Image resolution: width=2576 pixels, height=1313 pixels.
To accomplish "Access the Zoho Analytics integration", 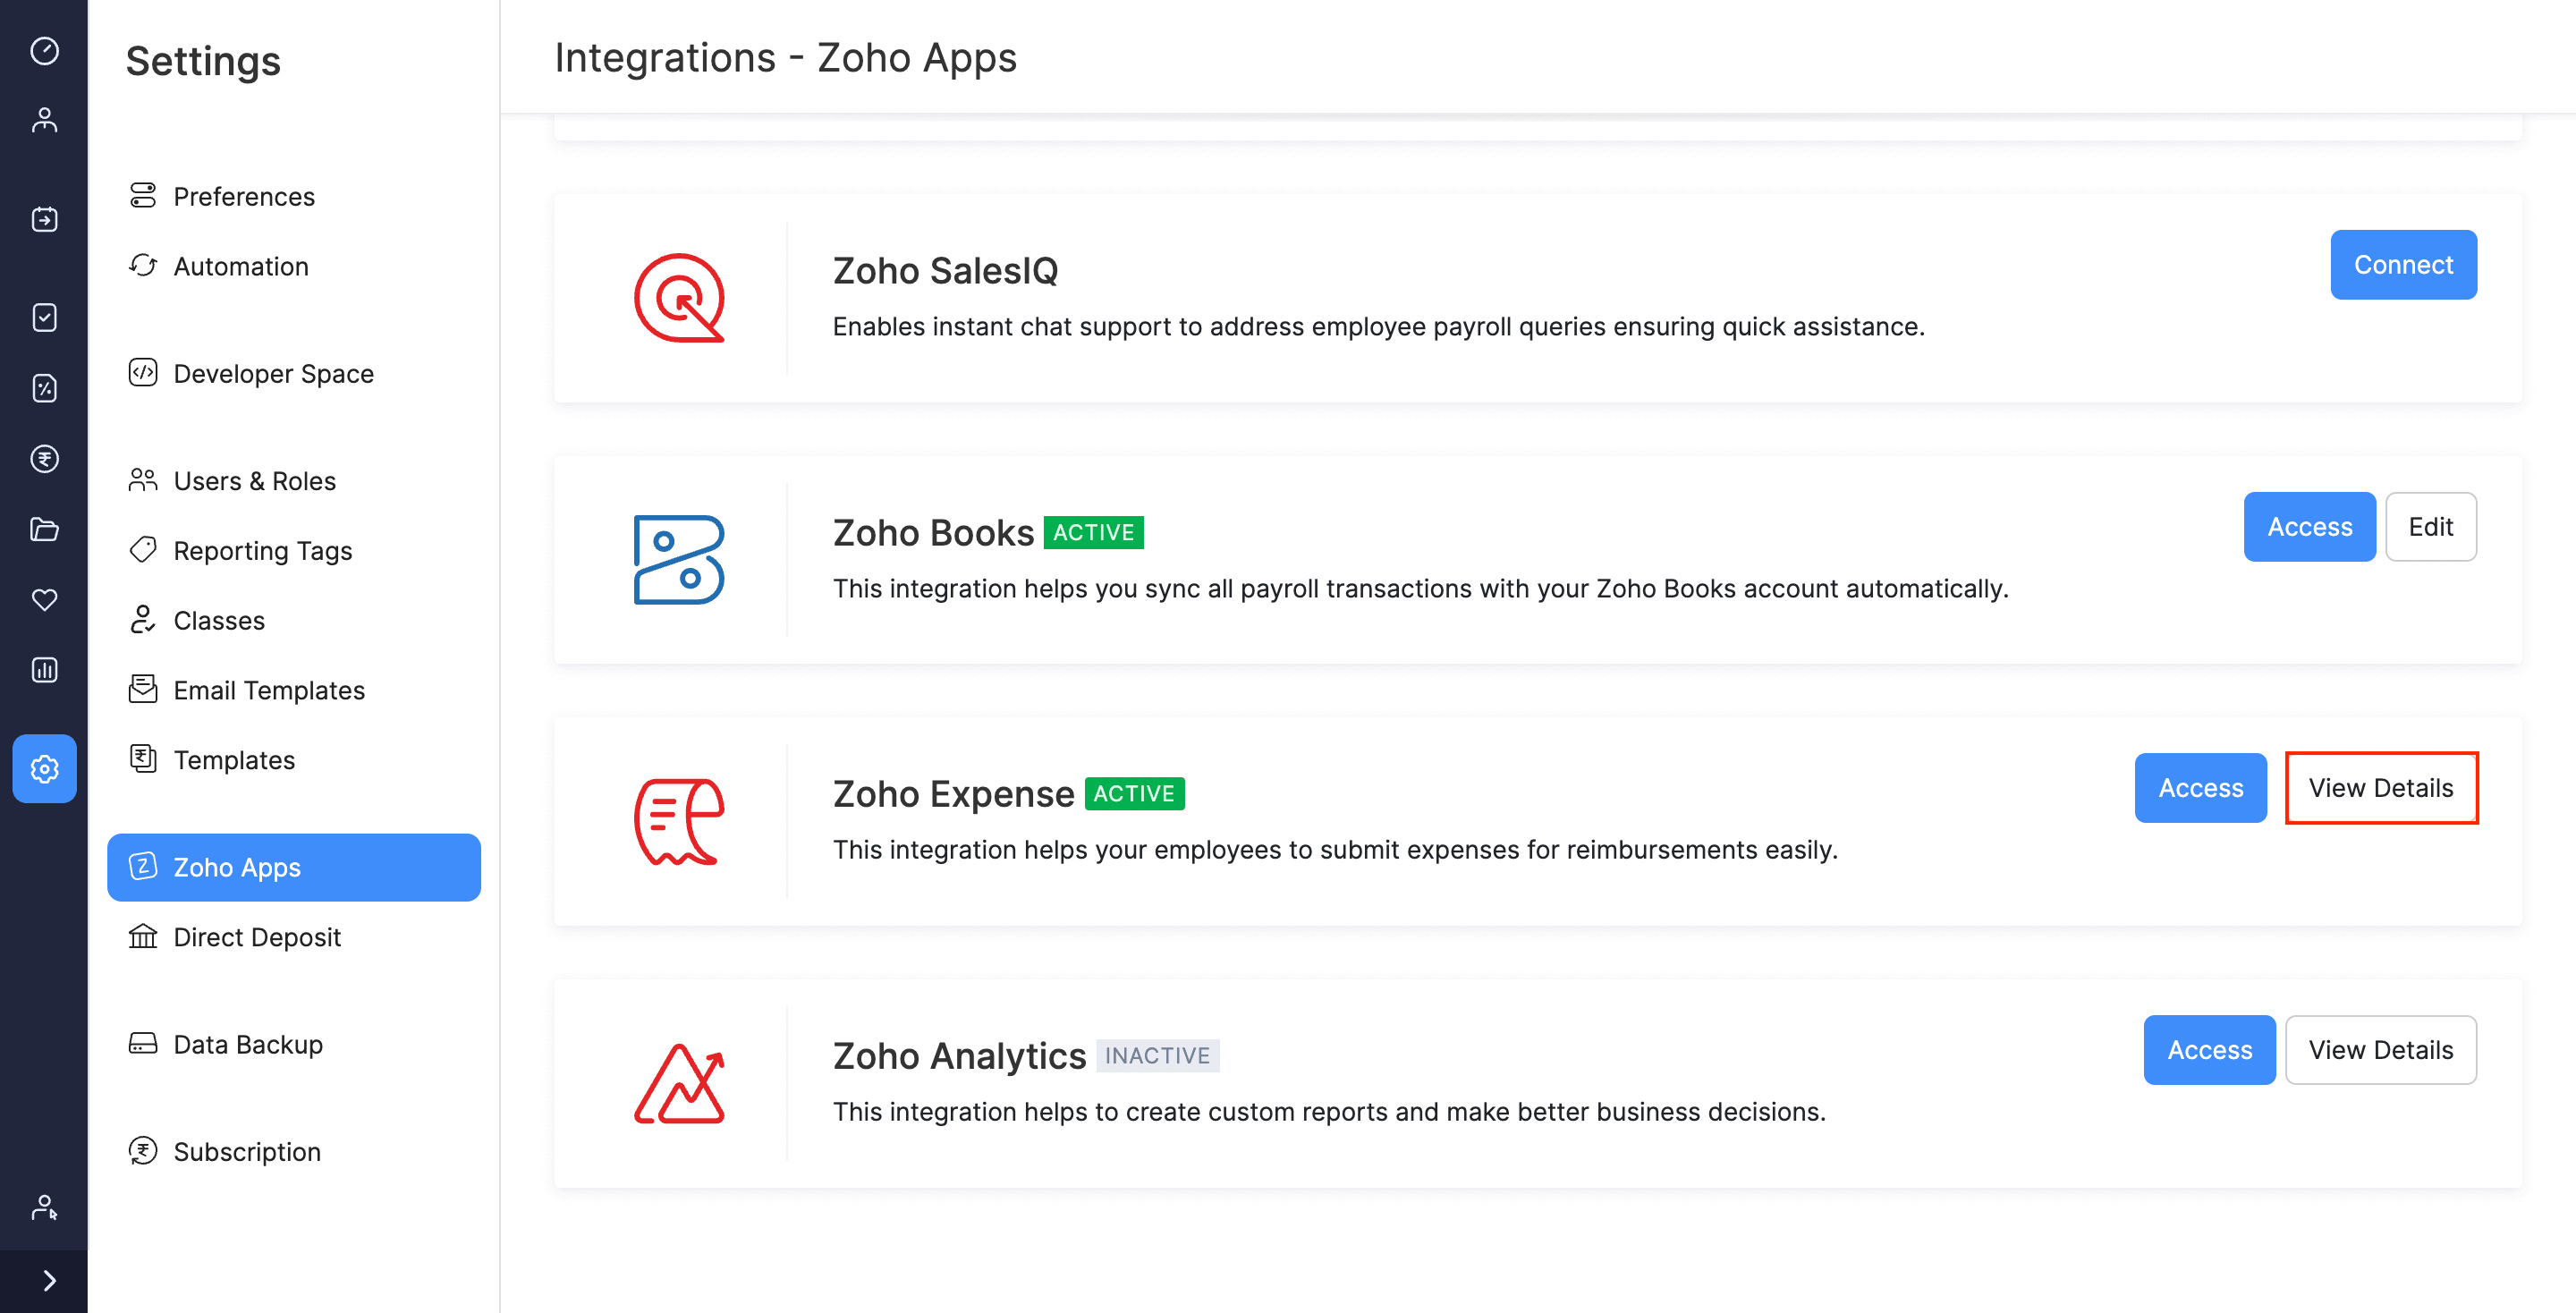I will [x=2208, y=1050].
